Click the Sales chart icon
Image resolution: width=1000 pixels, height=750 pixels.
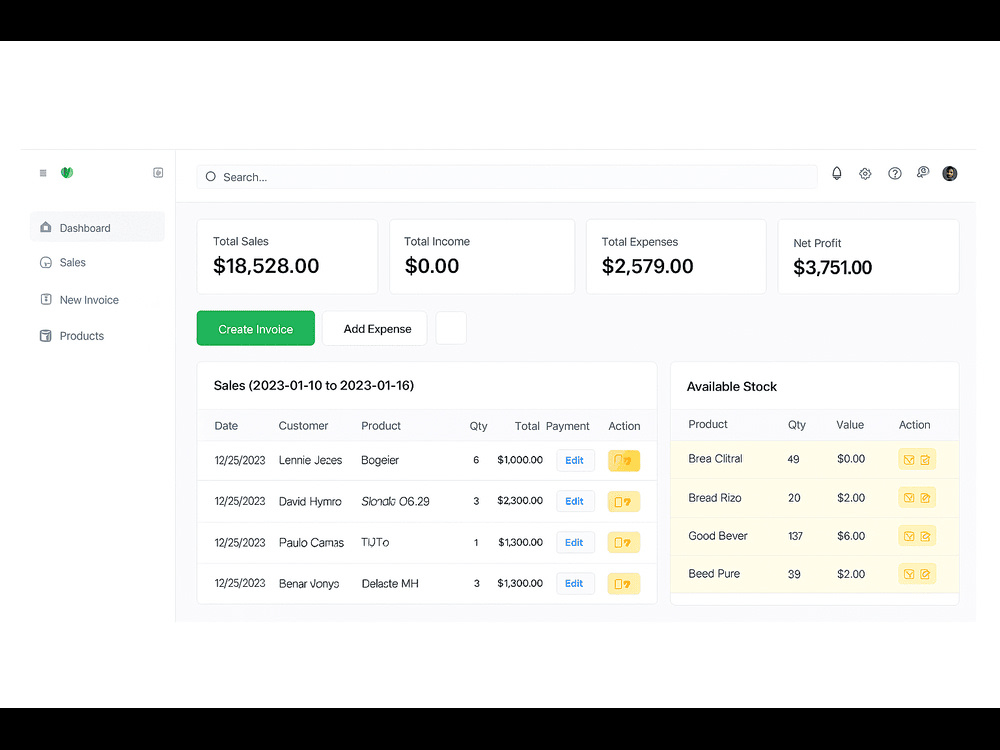pyautogui.click(x=45, y=263)
